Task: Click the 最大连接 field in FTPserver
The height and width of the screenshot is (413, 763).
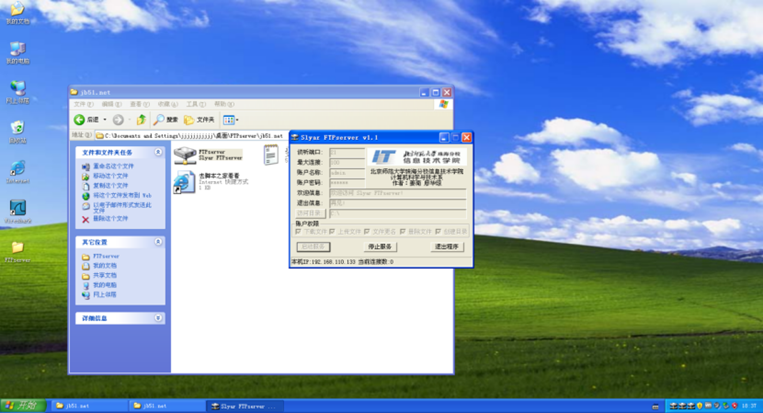Action: [x=347, y=162]
